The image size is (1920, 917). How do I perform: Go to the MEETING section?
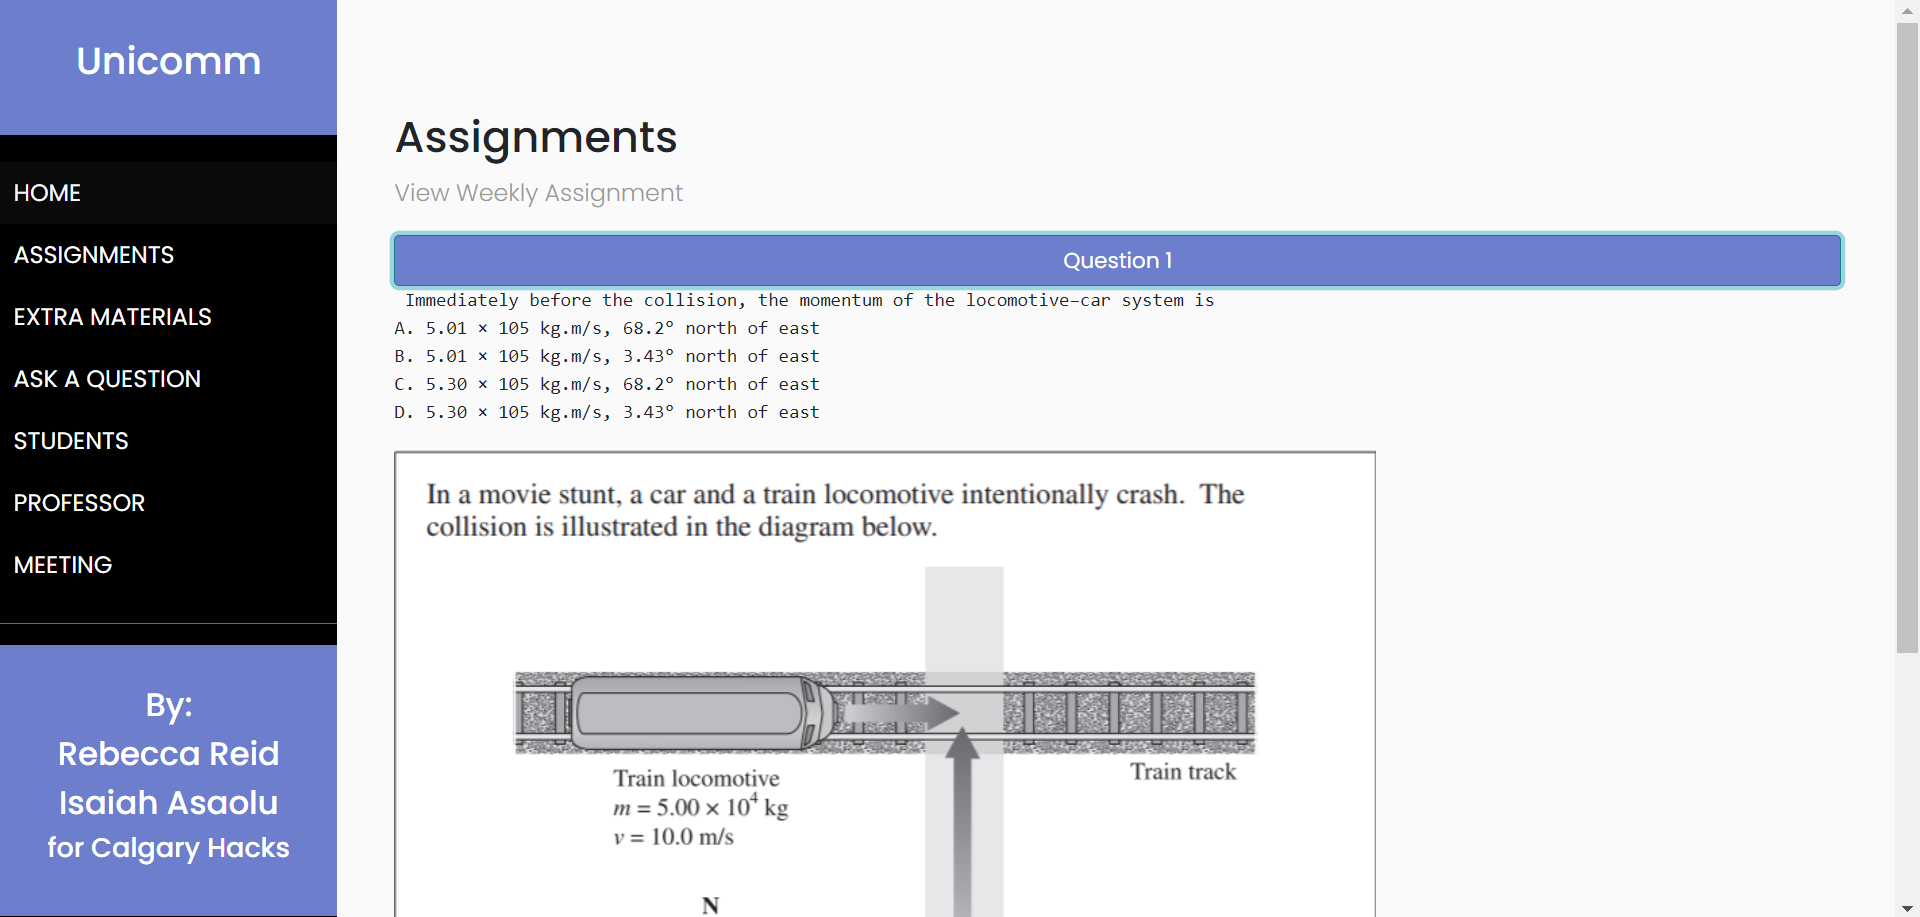63,565
